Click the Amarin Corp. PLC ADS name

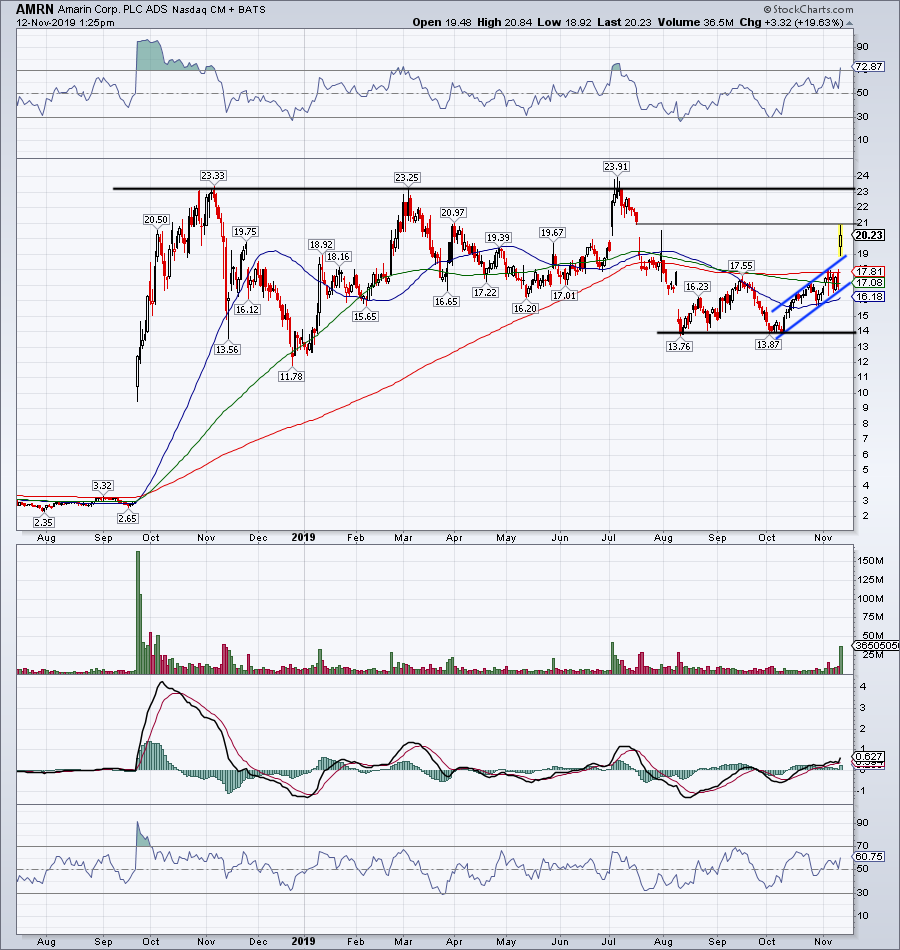point(113,10)
